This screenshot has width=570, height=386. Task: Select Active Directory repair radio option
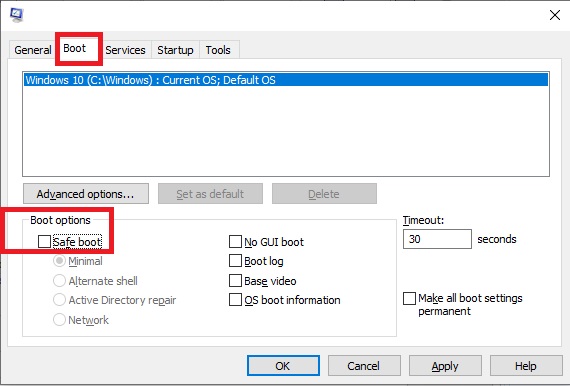click(59, 300)
